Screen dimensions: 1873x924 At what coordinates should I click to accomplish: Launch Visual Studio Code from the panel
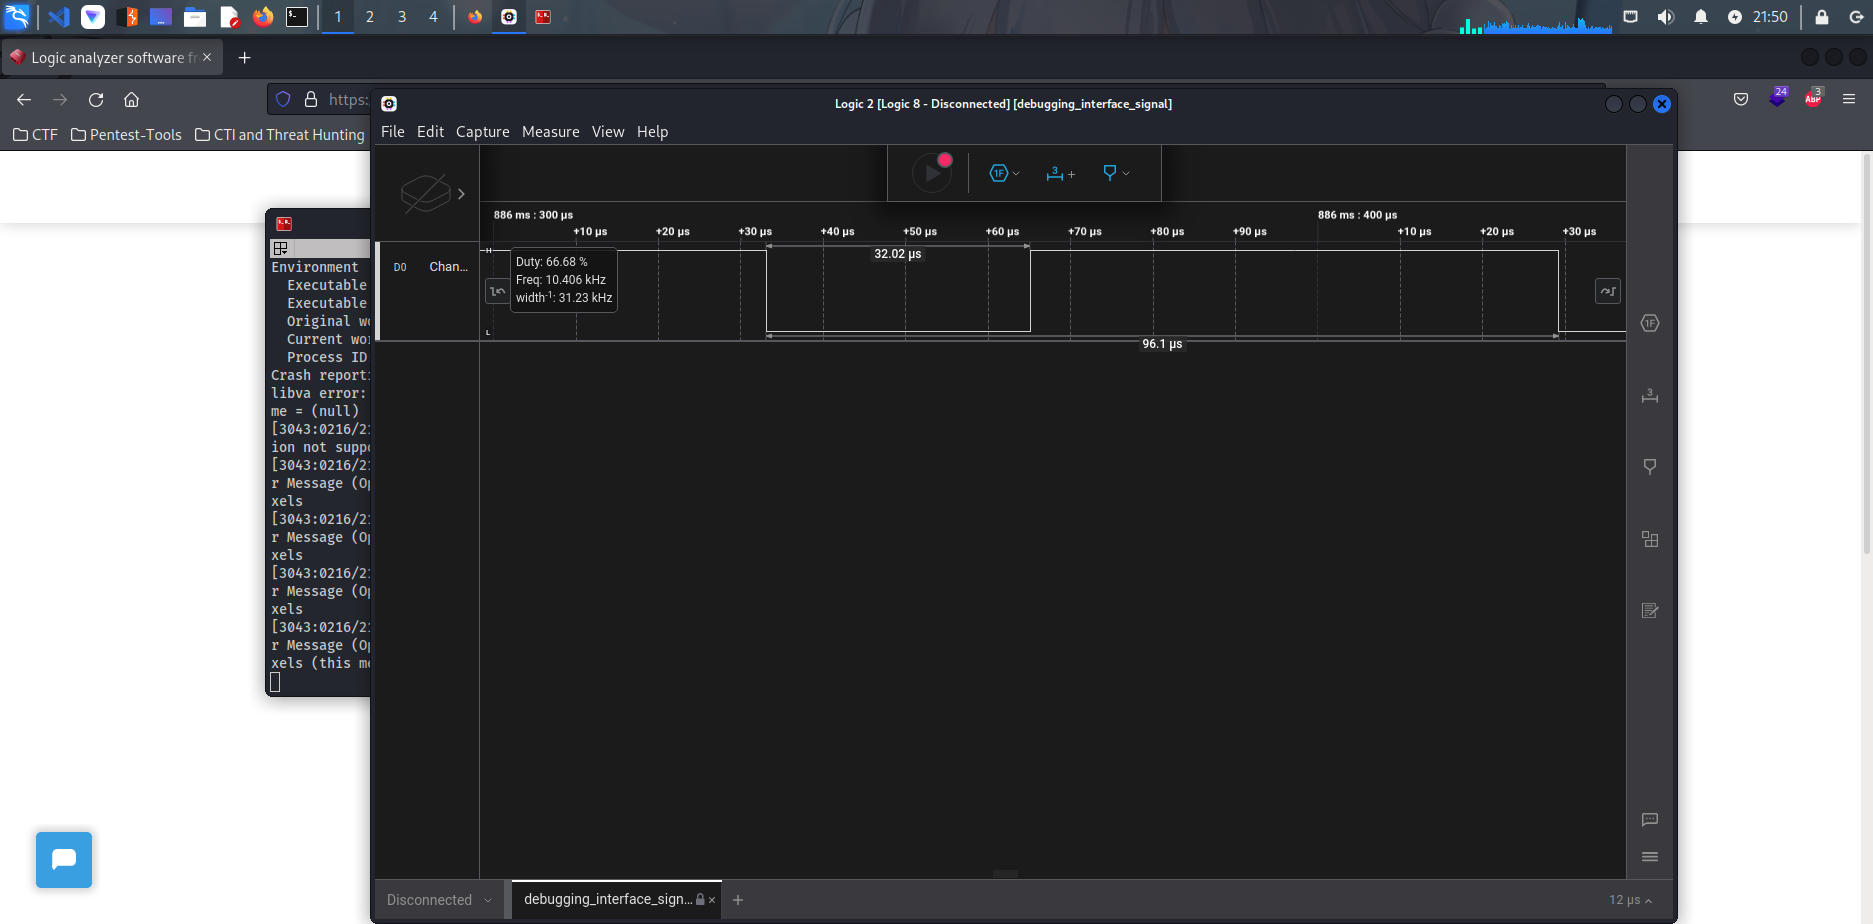pos(59,17)
